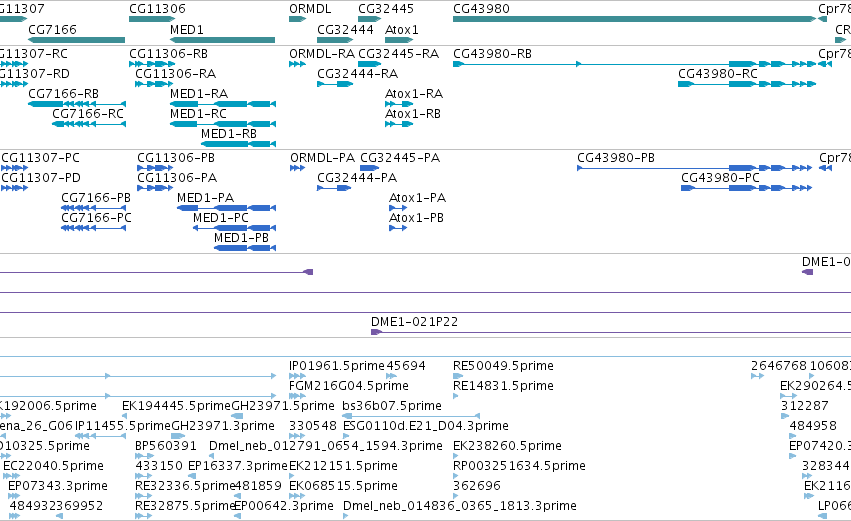The image size is (851, 521).
Task: Select EST Dmel_neb_014836_0365_1813.3prime
Action: (459, 506)
